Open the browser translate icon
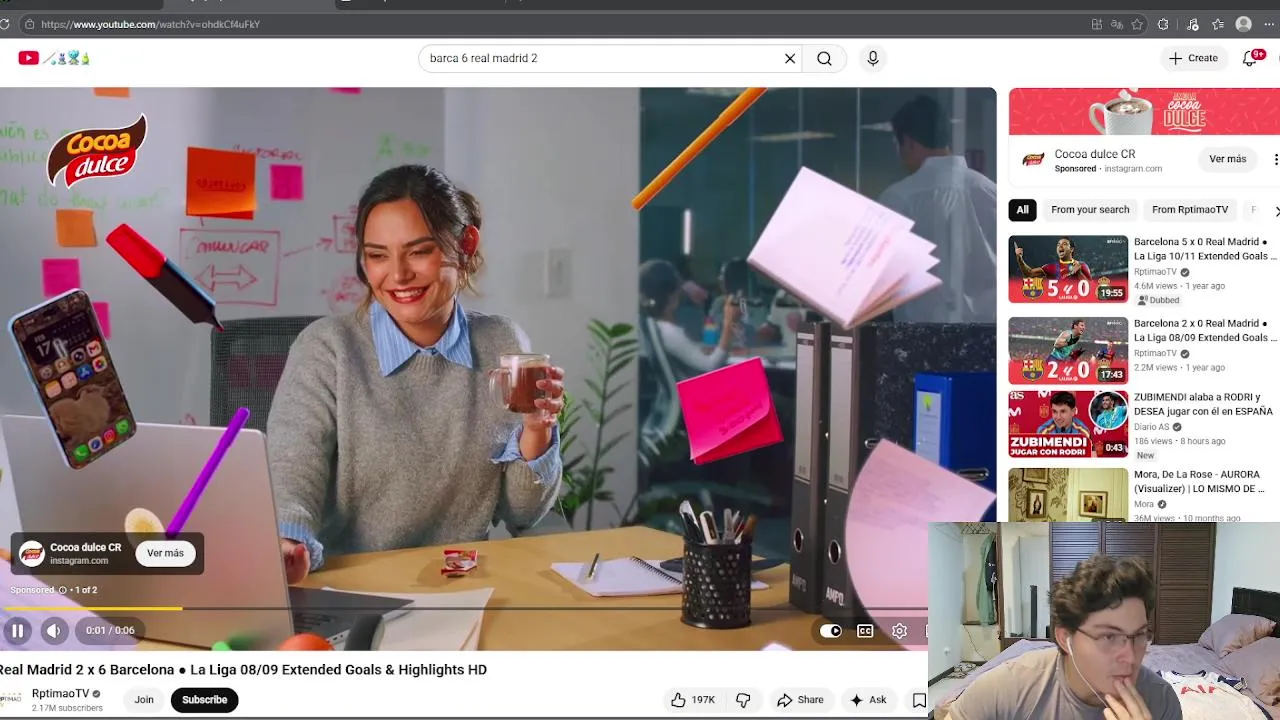 tap(1117, 24)
